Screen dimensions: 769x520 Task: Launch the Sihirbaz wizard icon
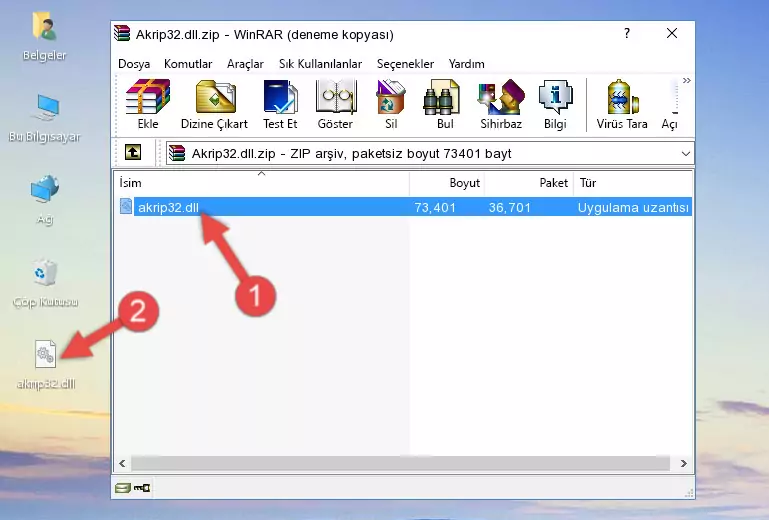tap(501, 104)
